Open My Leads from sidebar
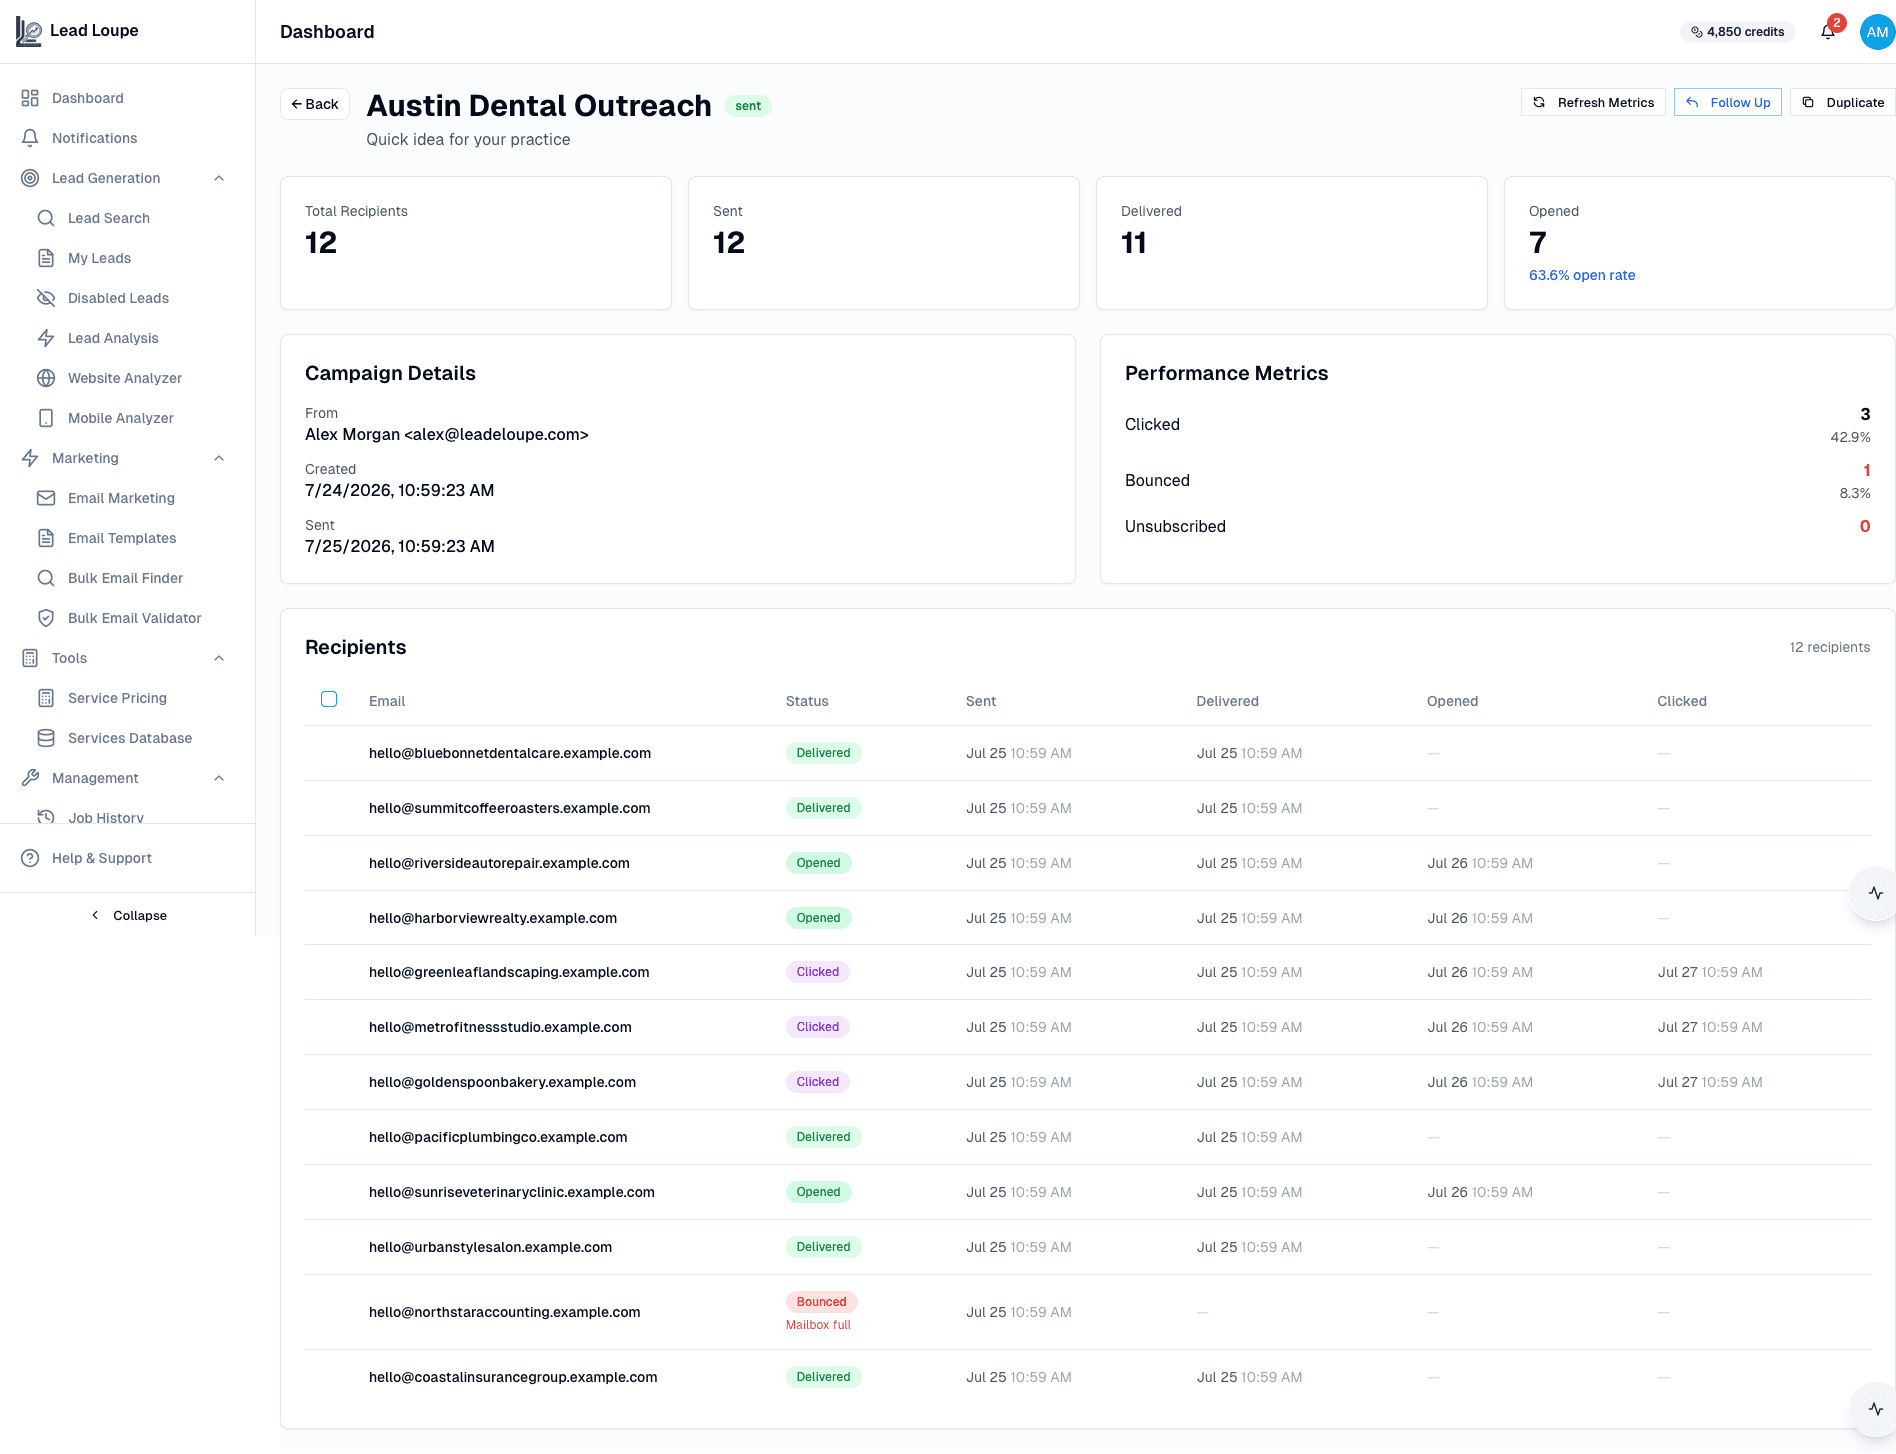 [x=99, y=258]
